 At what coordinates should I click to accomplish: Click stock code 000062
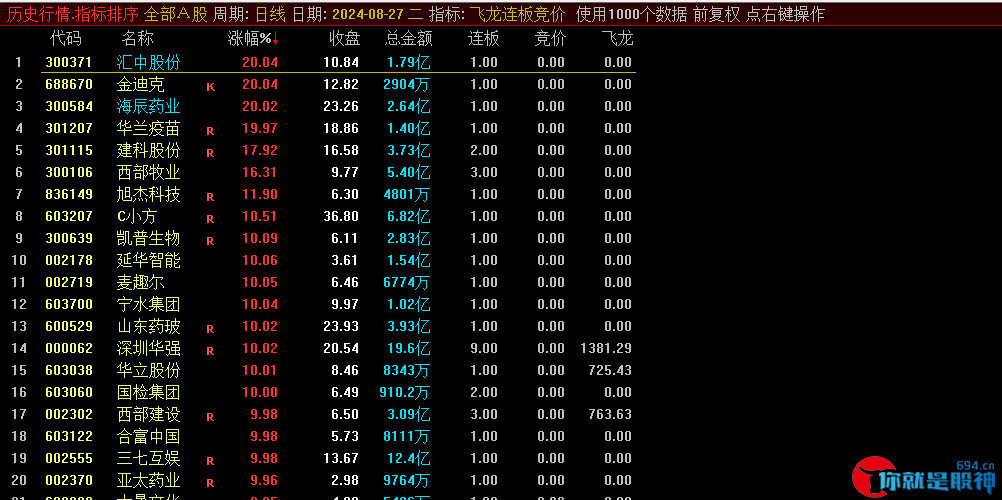(69, 348)
